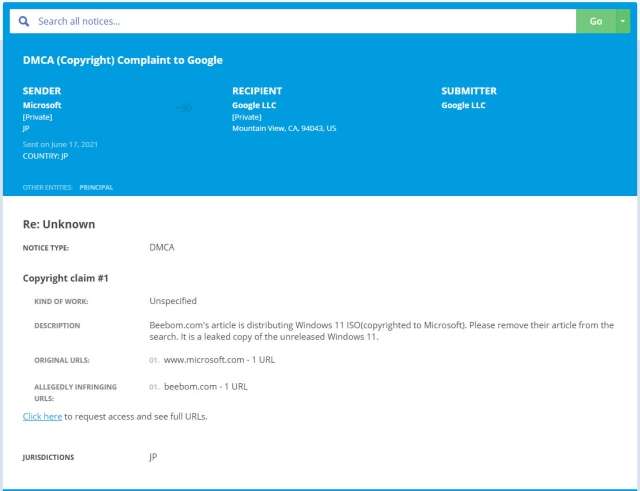Click the search magnifier icon

coord(24,21)
